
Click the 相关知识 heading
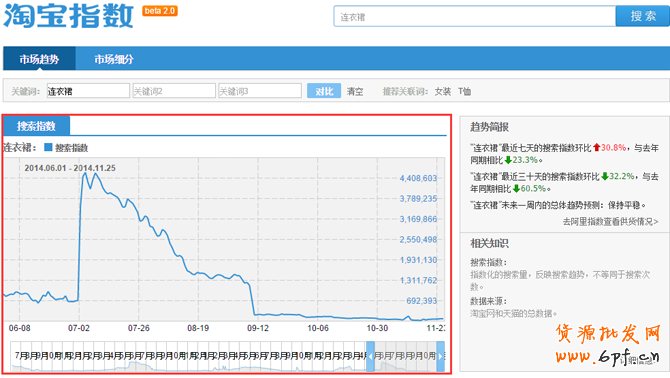click(x=489, y=243)
